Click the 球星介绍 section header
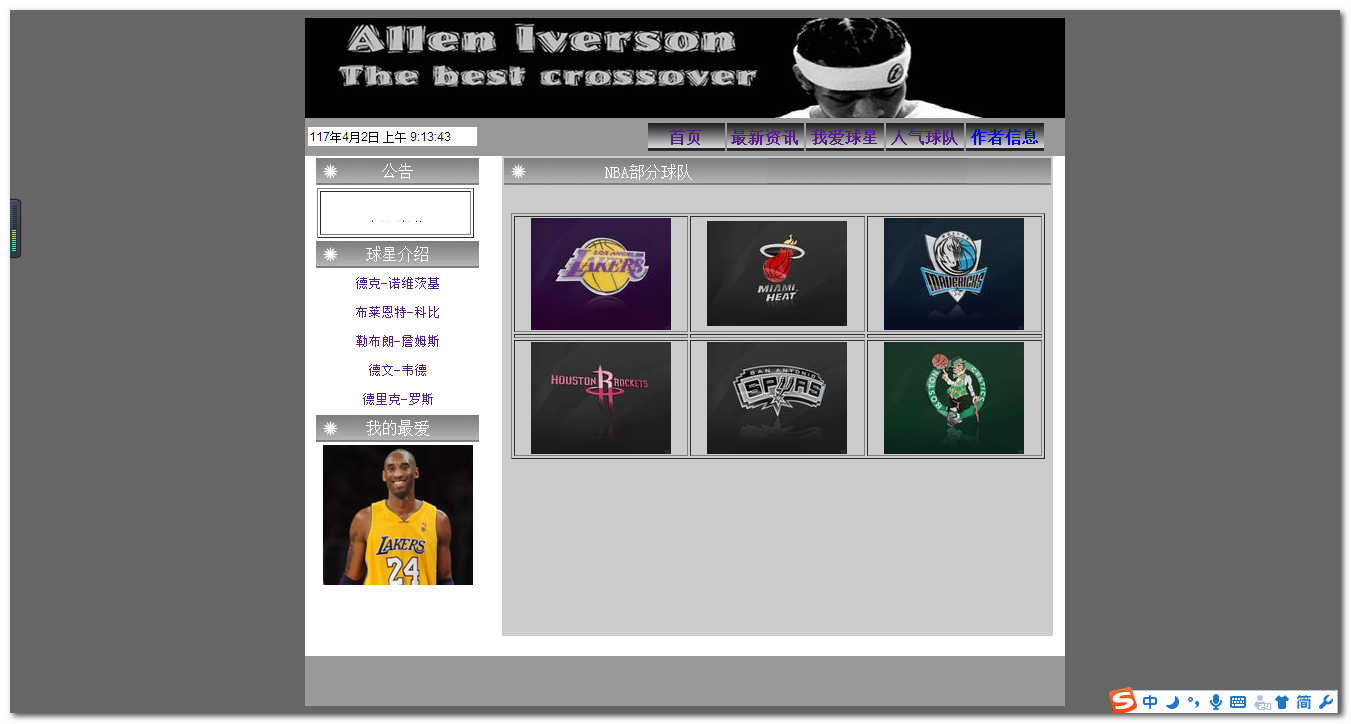Viewport: 1351px width, 724px height. (397, 254)
